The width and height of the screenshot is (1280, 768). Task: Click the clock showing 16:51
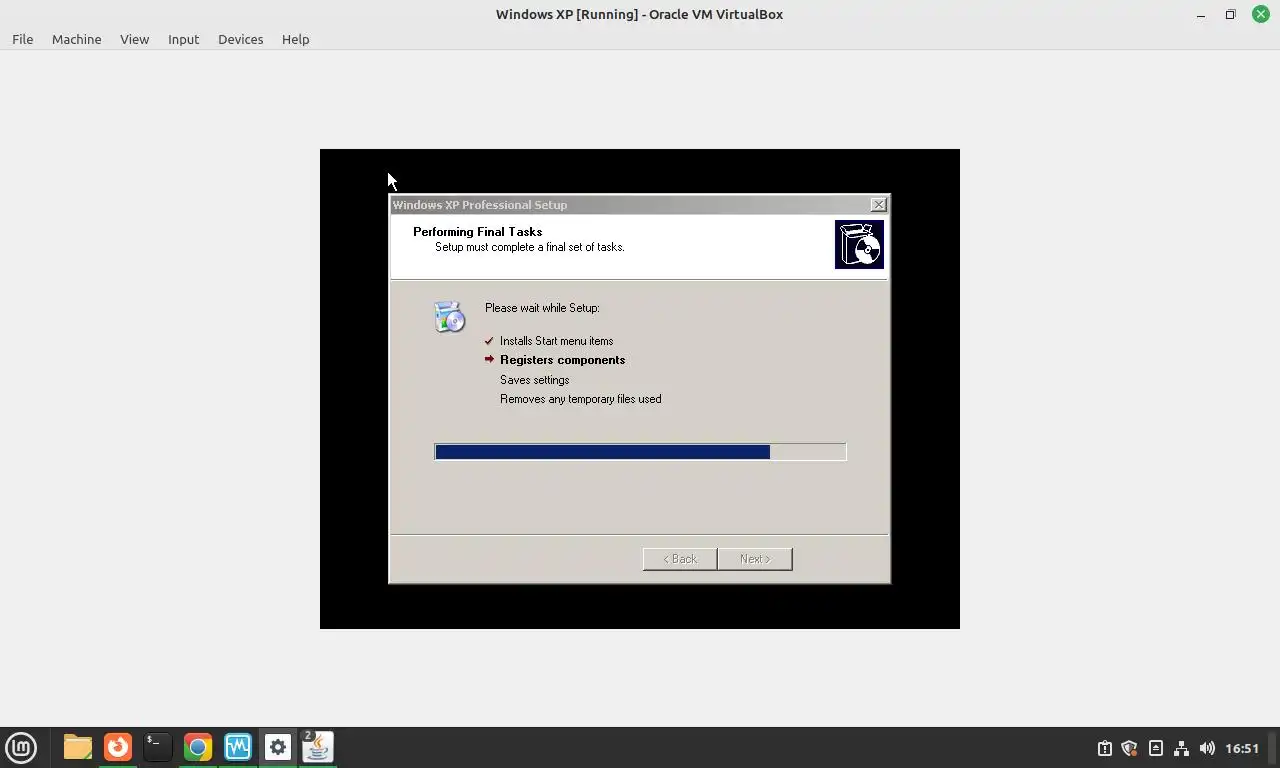click(x=1242, y=748)
